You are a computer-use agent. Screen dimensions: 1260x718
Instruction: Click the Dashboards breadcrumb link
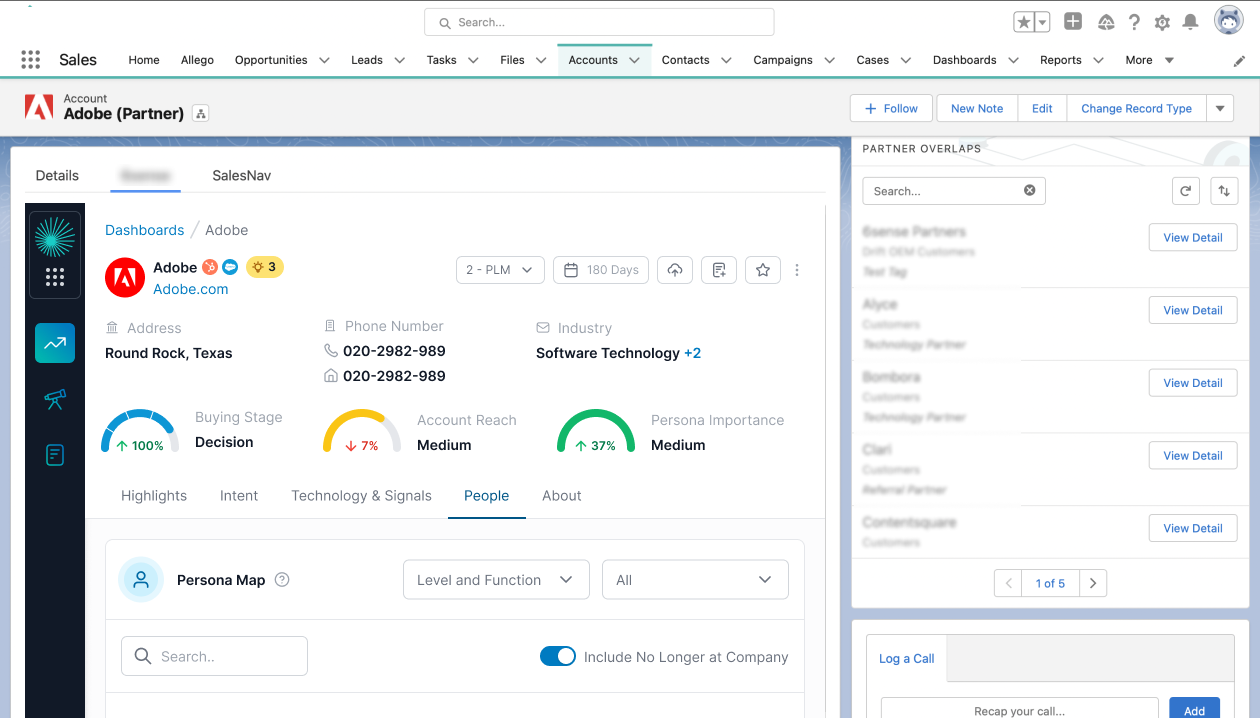[x=145, y=230]
